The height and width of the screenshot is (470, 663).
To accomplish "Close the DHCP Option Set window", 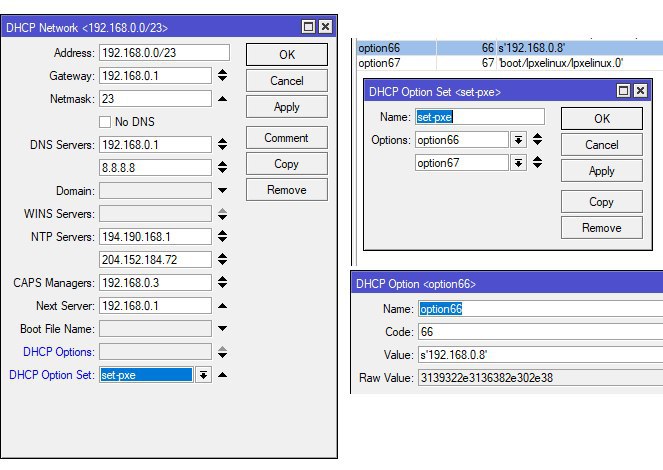I will click(x=640, y=91).
